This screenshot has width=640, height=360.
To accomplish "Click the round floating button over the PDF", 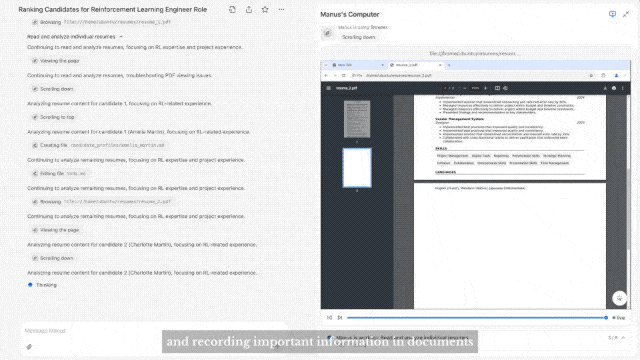I will tap(619, 298).
